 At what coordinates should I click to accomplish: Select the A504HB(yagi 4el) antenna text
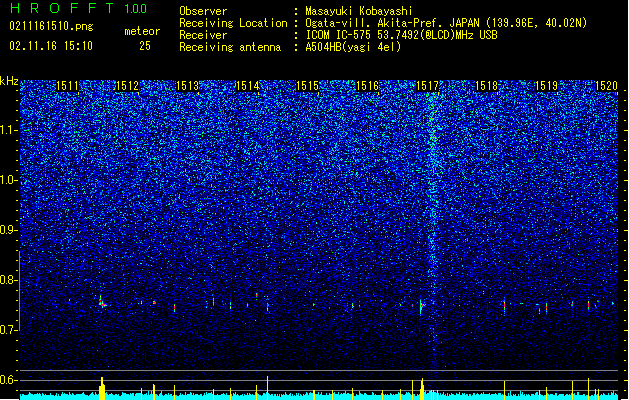(353, 47)
